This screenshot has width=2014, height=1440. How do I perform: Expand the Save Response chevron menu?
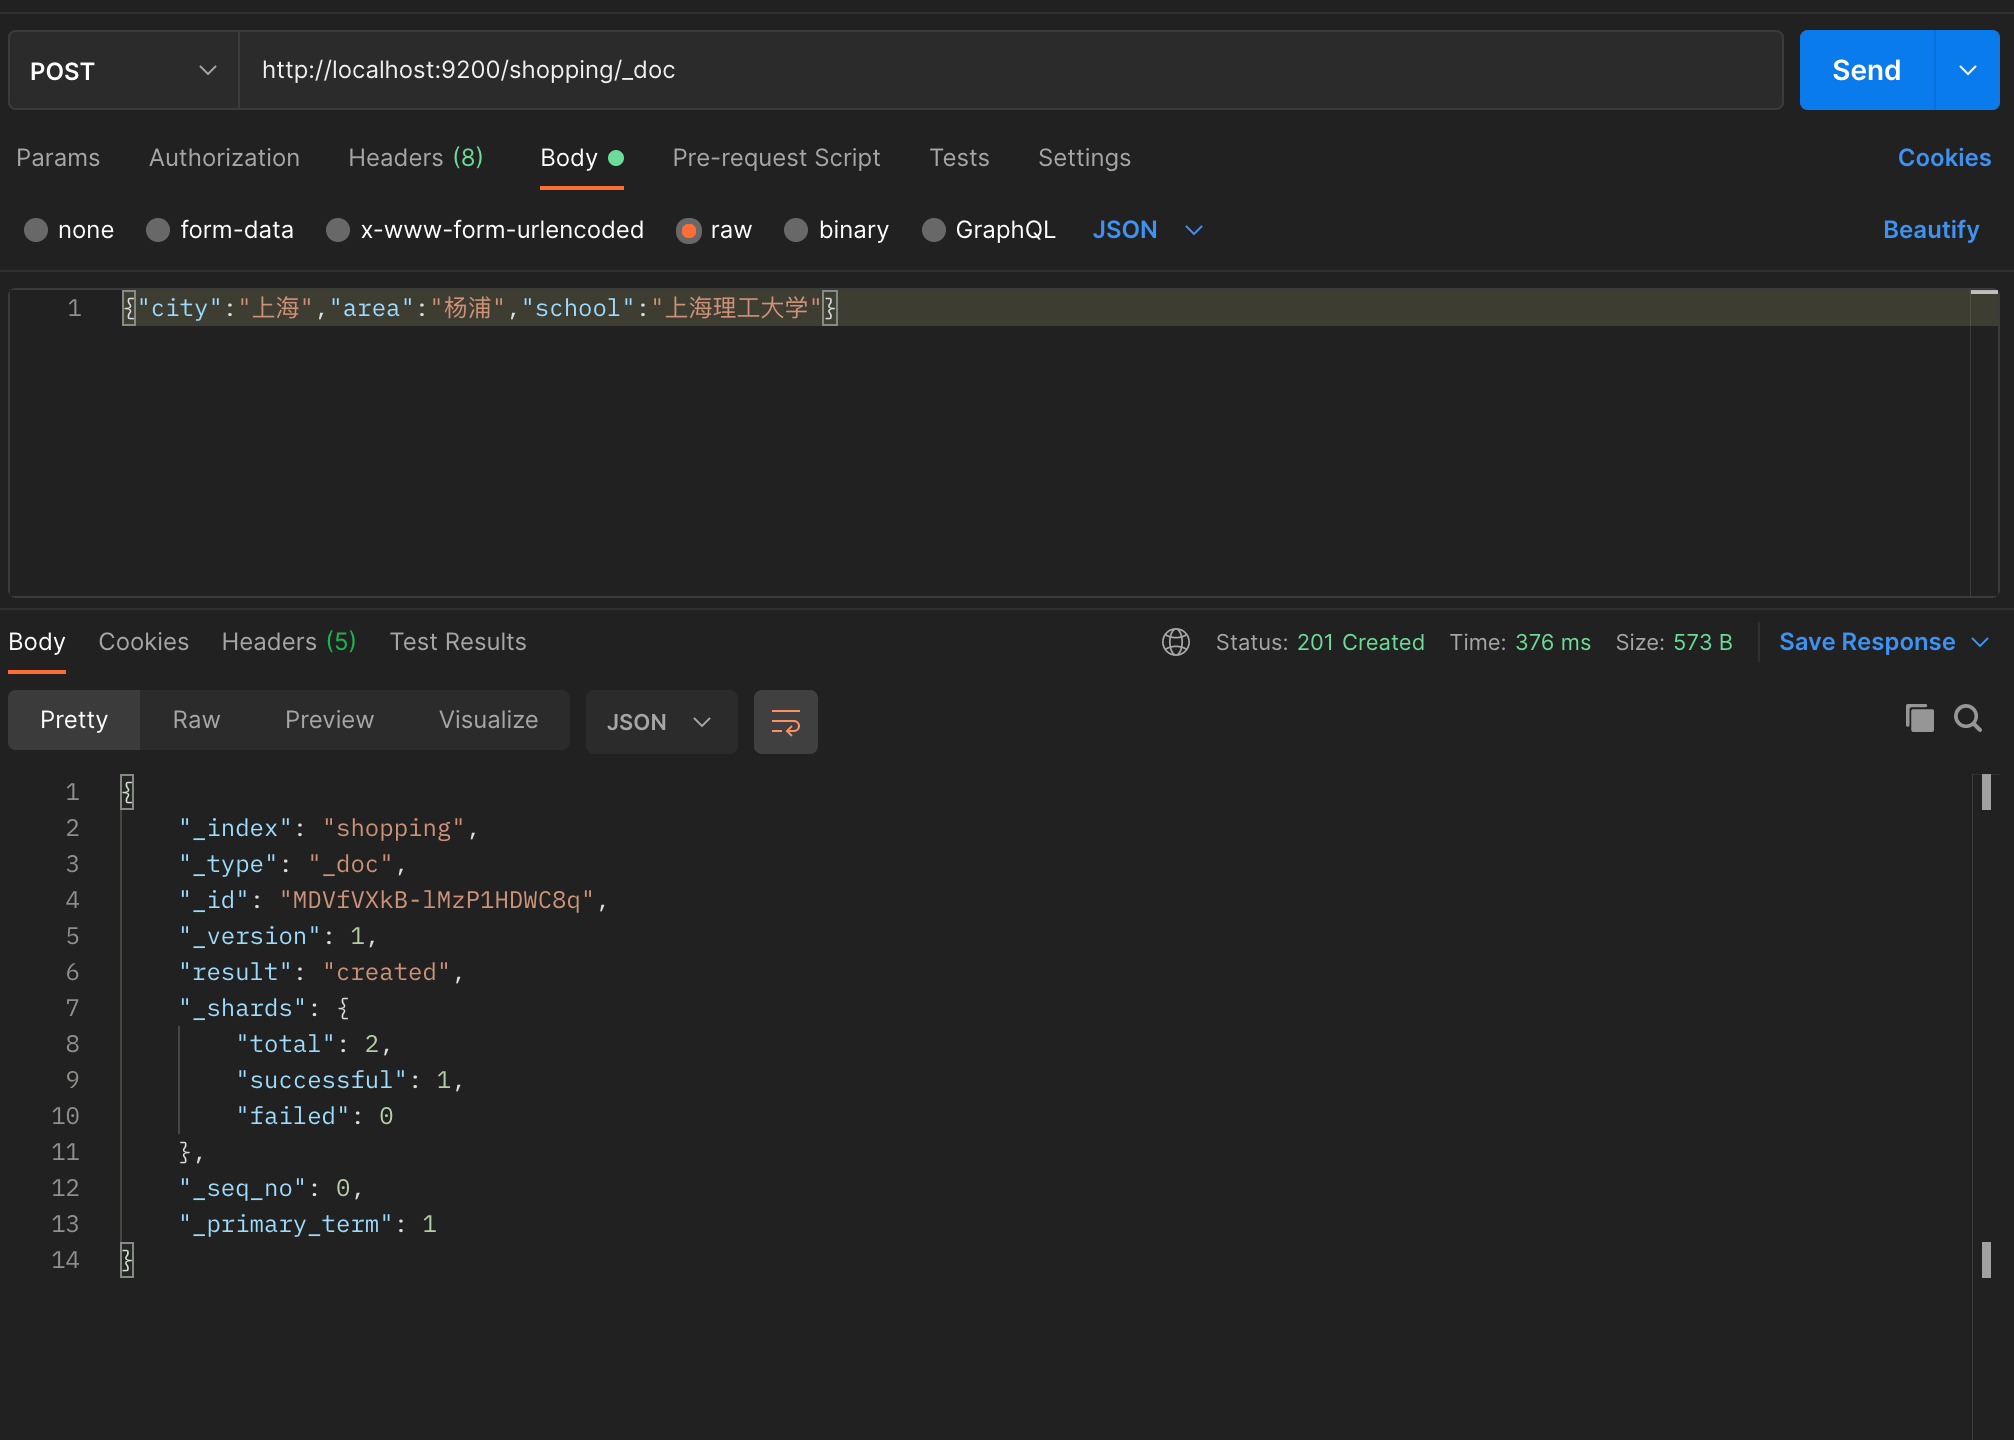1980,642
